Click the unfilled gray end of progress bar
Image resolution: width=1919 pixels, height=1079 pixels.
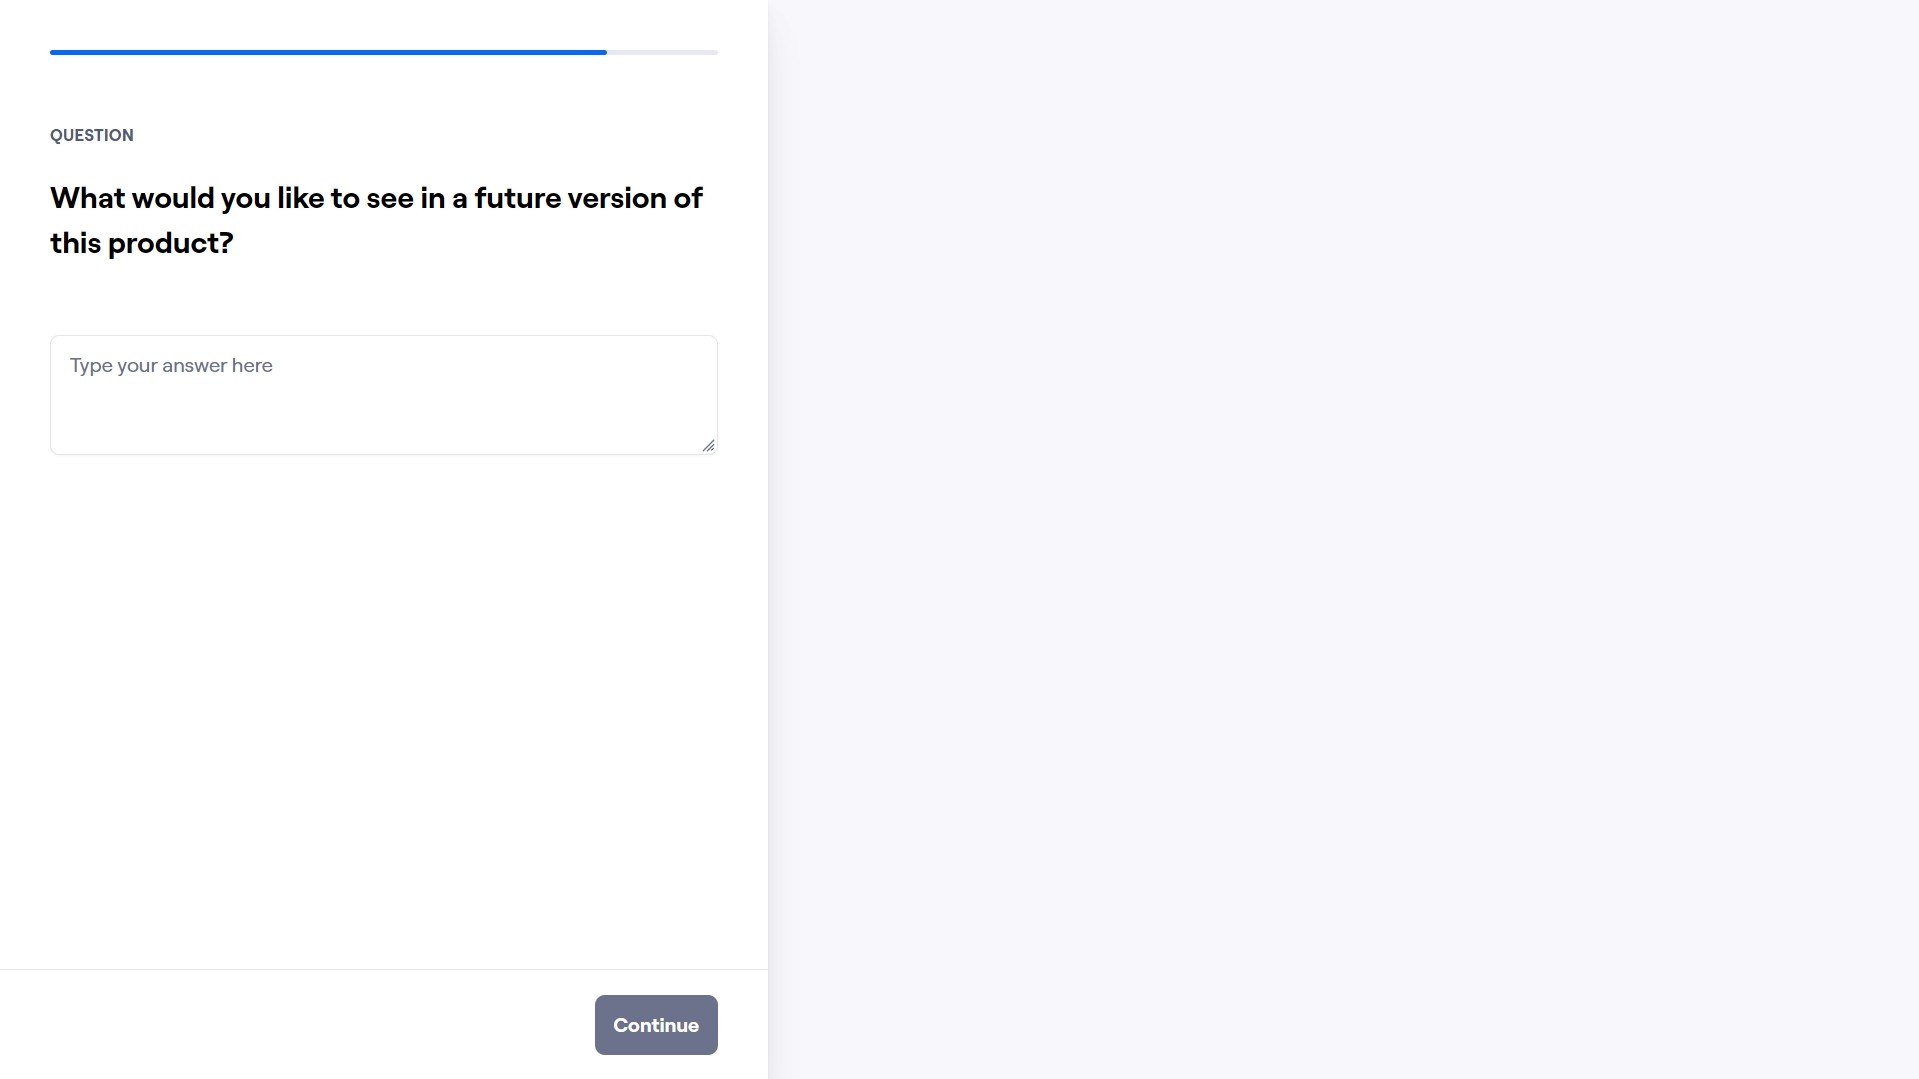click(x=662, y=52)
